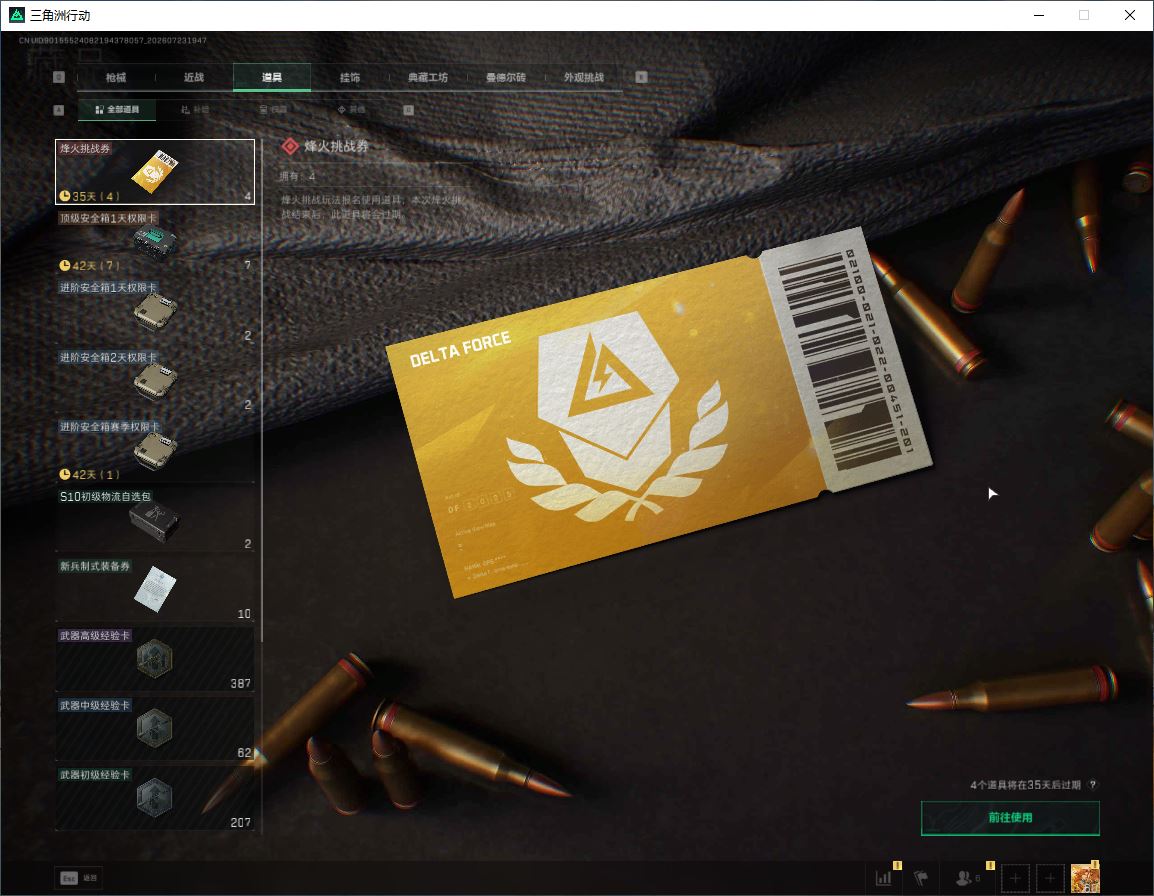Select the 新兵制式装备券 item
1154x896 pixels.
(x=155, y=590)
